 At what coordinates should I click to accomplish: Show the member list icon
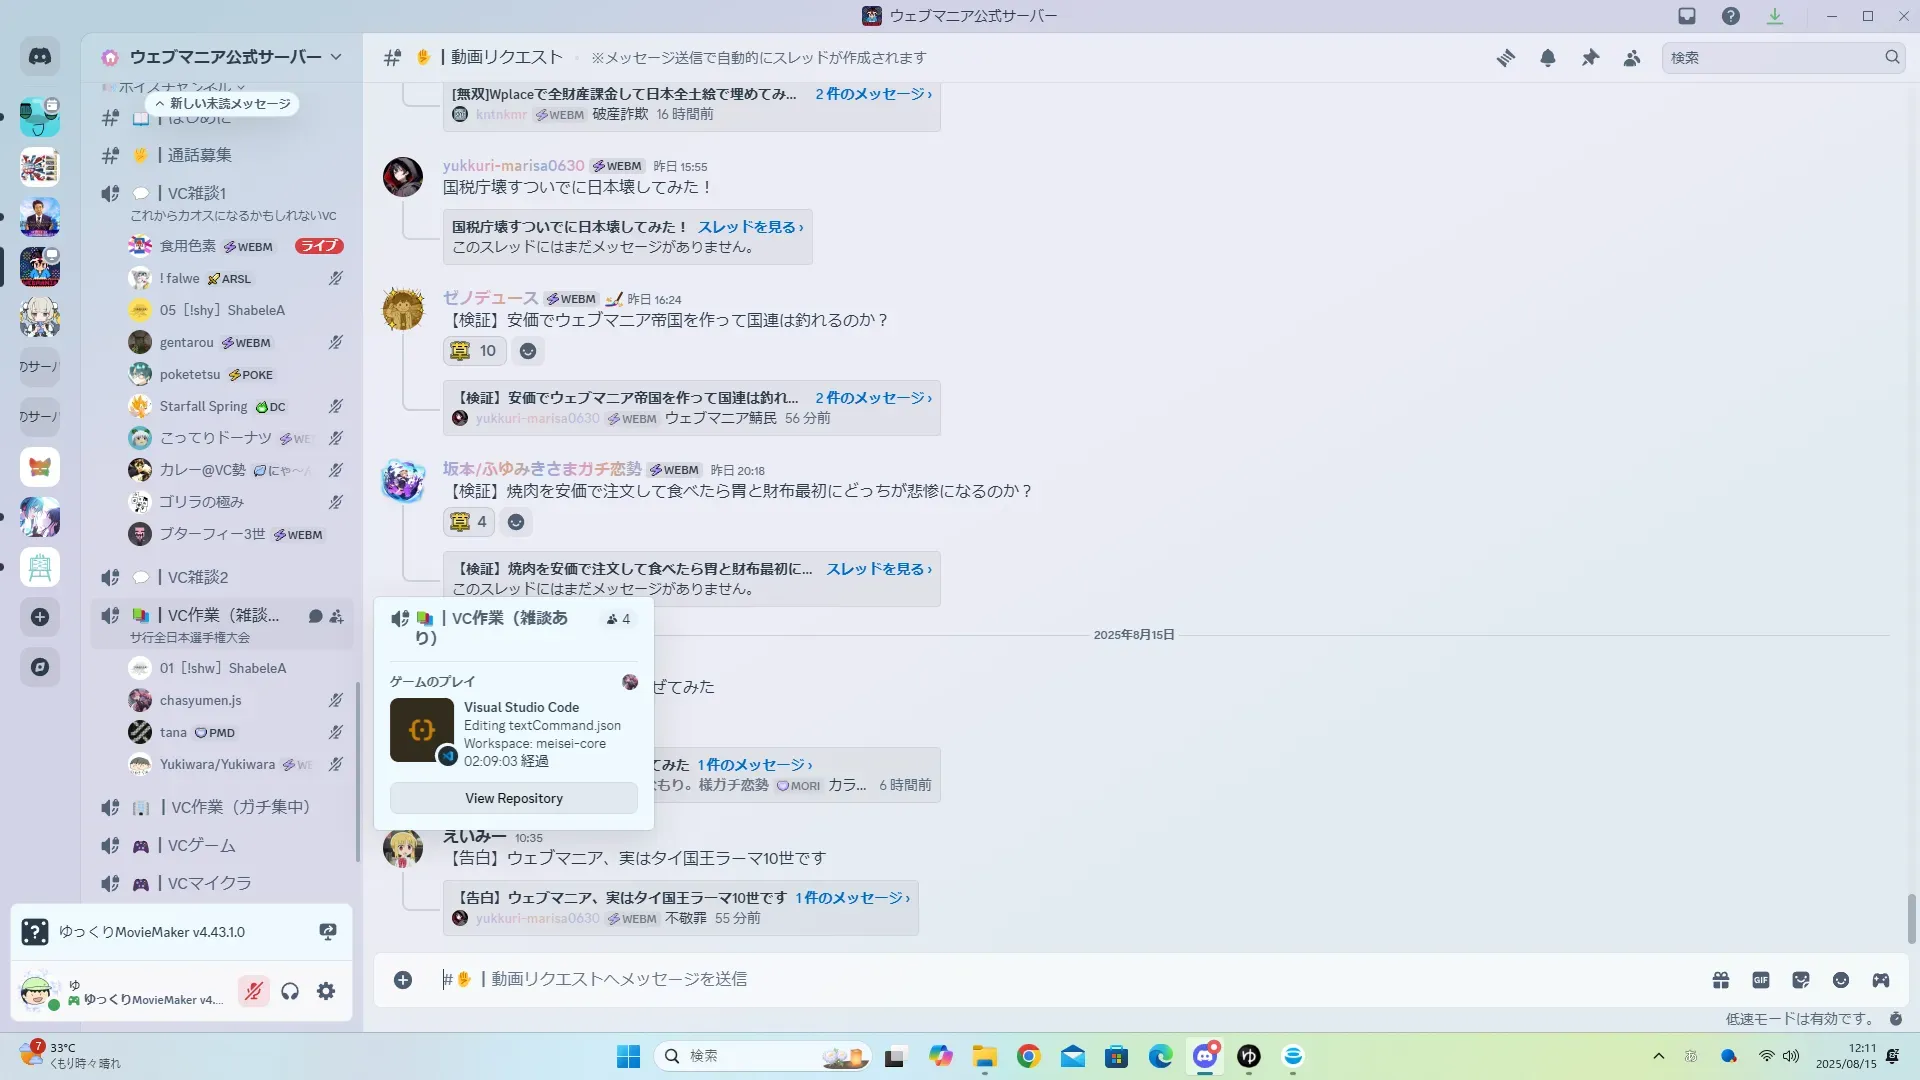1632,58
